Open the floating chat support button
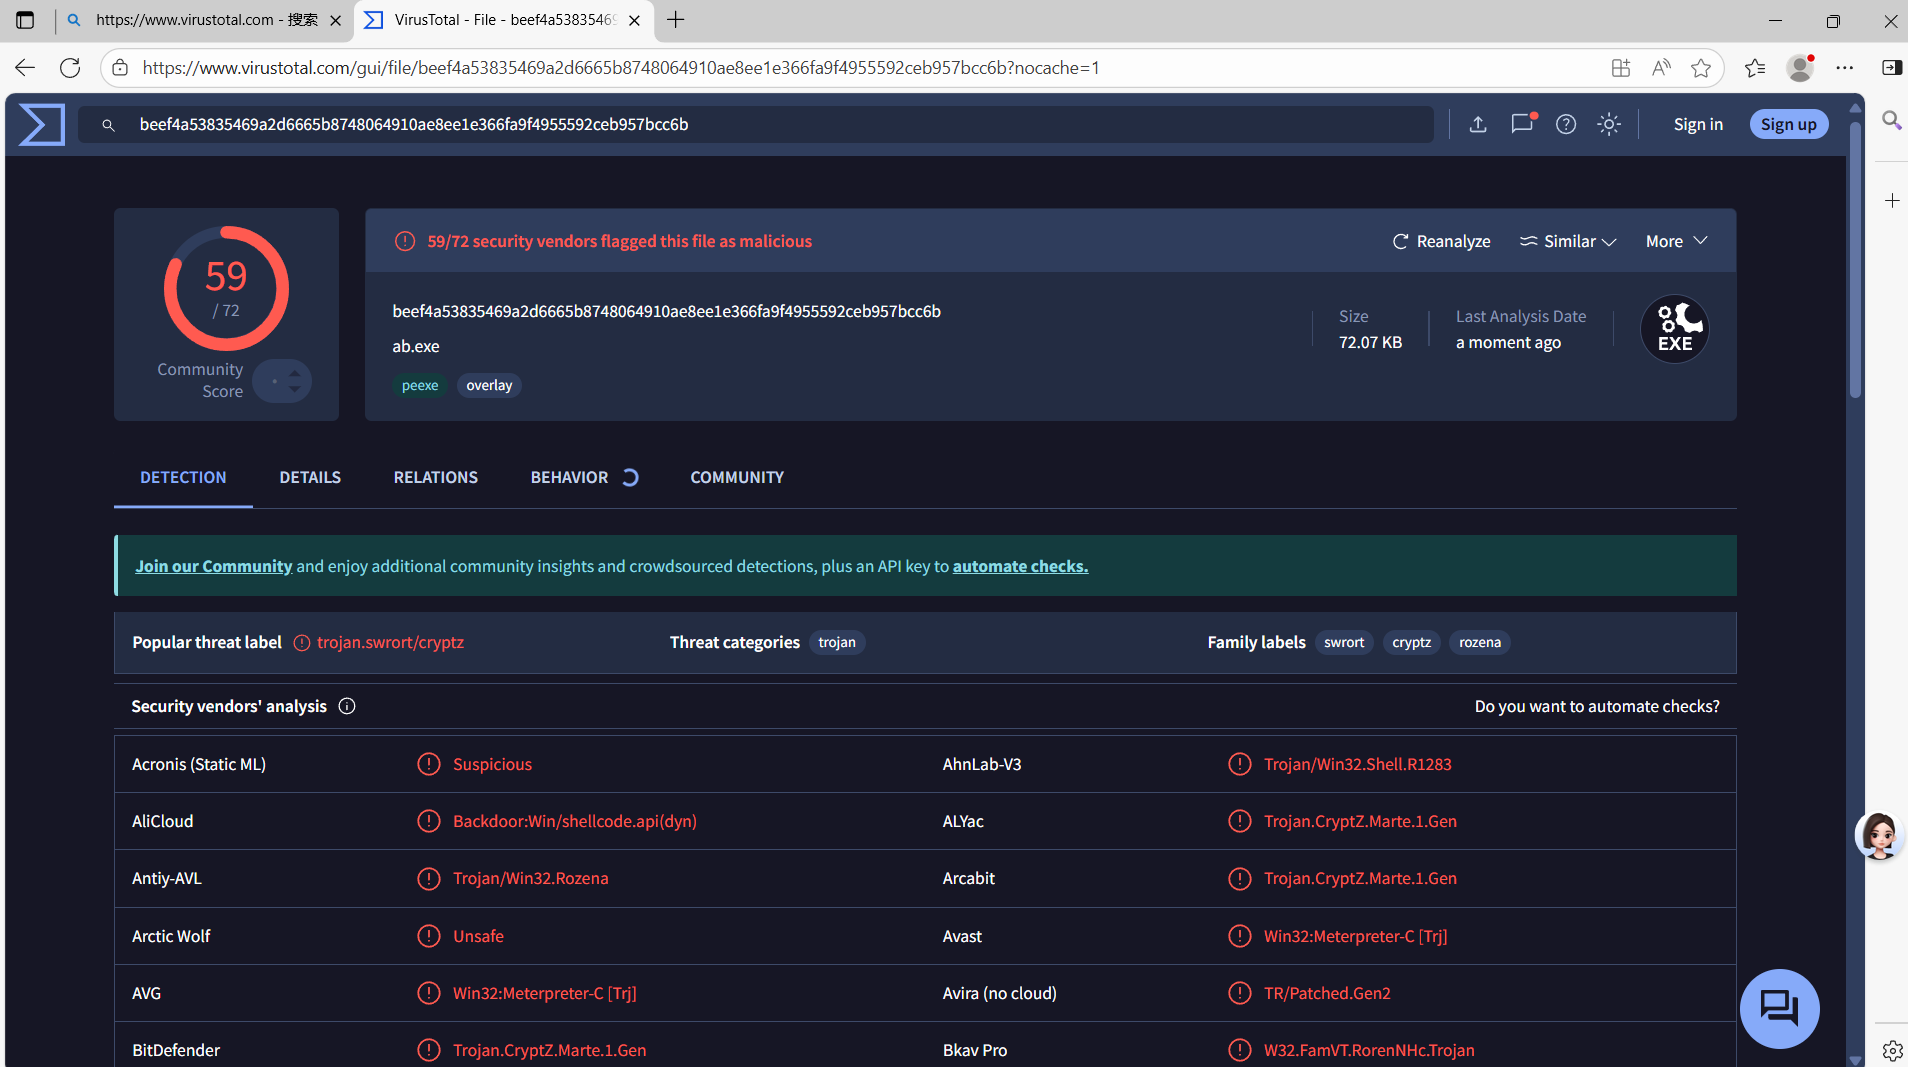The image size is (1908, 1067). point(1779,1008)
